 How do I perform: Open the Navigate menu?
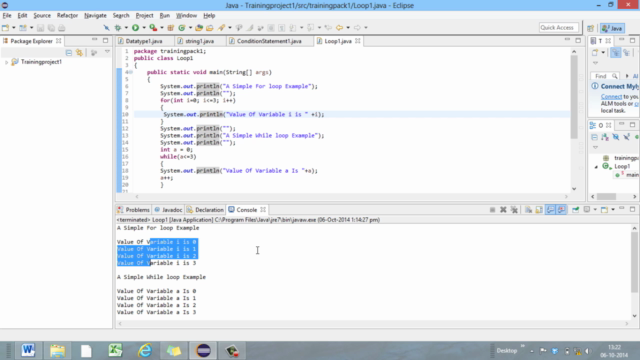click(95, 16)
